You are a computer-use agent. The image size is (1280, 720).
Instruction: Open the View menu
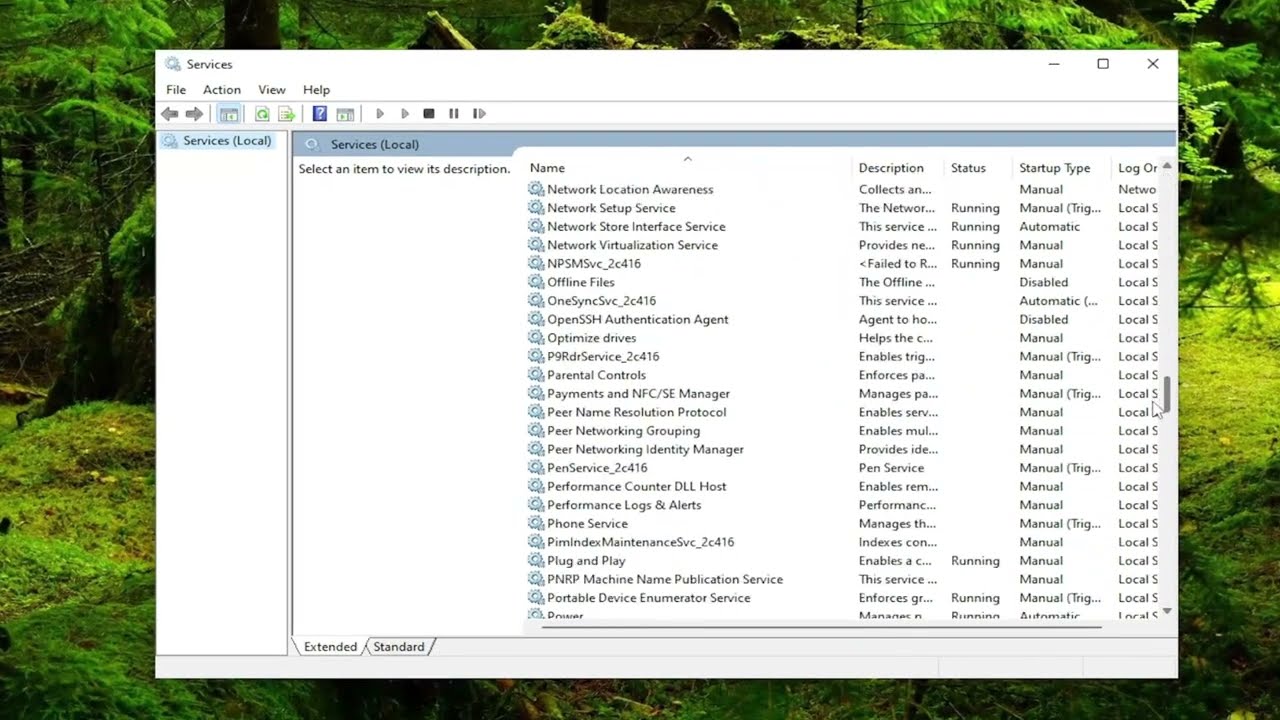tap(272, 90)
